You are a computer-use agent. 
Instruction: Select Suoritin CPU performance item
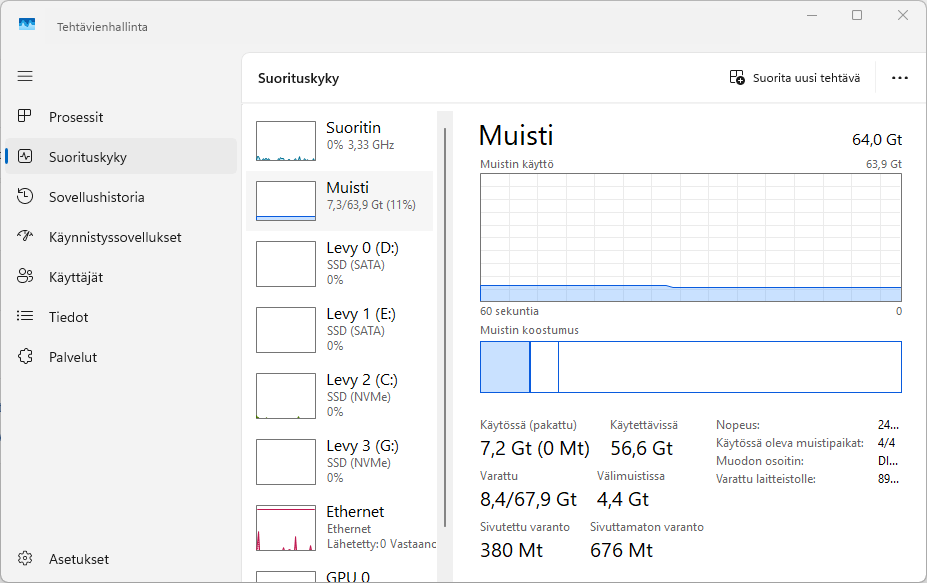(339, 137)
